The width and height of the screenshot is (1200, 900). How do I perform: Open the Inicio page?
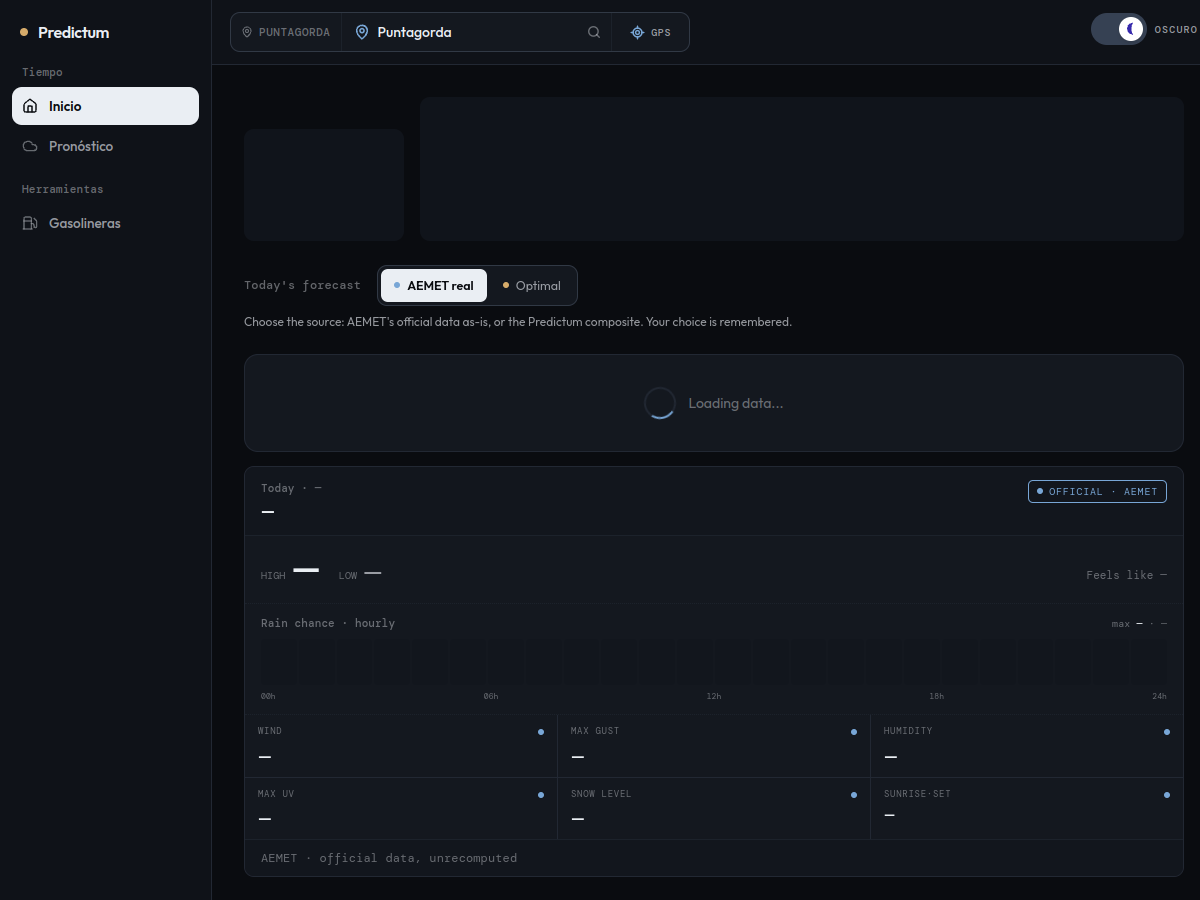105,106
